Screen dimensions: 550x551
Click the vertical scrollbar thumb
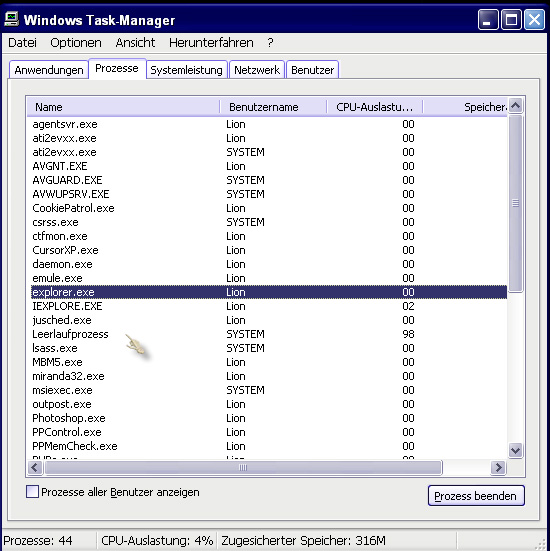(516, 203)
